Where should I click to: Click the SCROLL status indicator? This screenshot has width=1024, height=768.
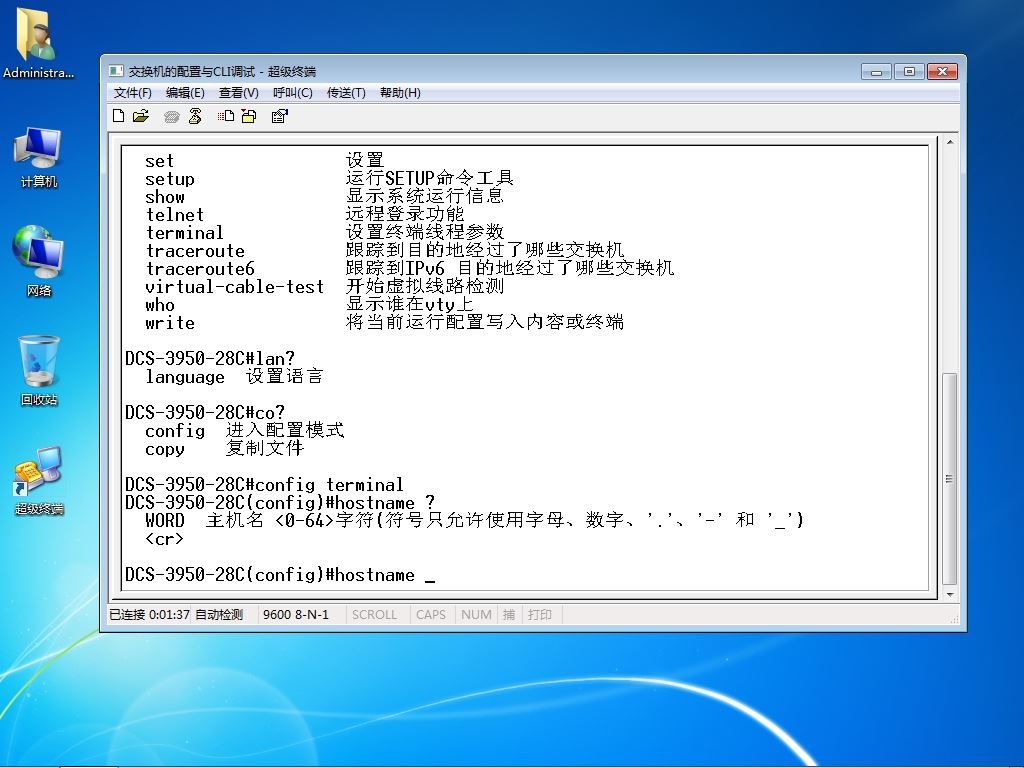click(x=374, y=615)
